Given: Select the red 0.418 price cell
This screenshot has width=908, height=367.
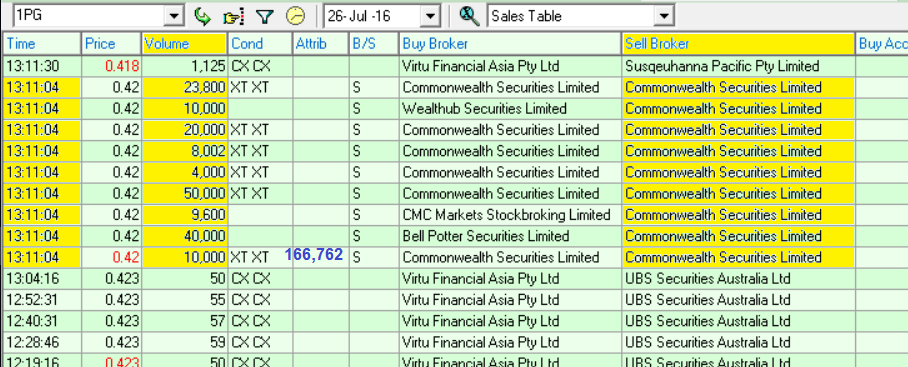Looking at the screenshot, I should (x=111, y=66).
